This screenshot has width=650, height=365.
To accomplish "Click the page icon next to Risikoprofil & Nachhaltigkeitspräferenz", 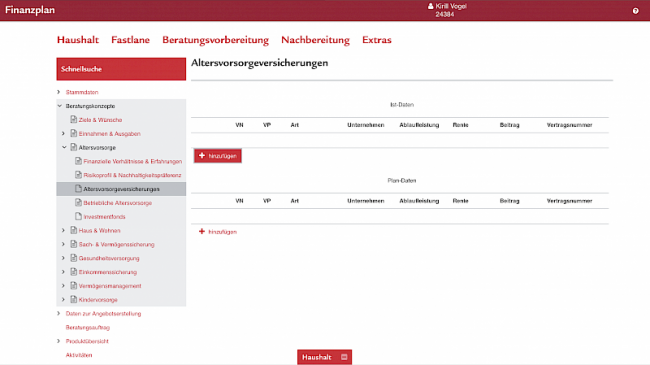I will tap(78, 175).
